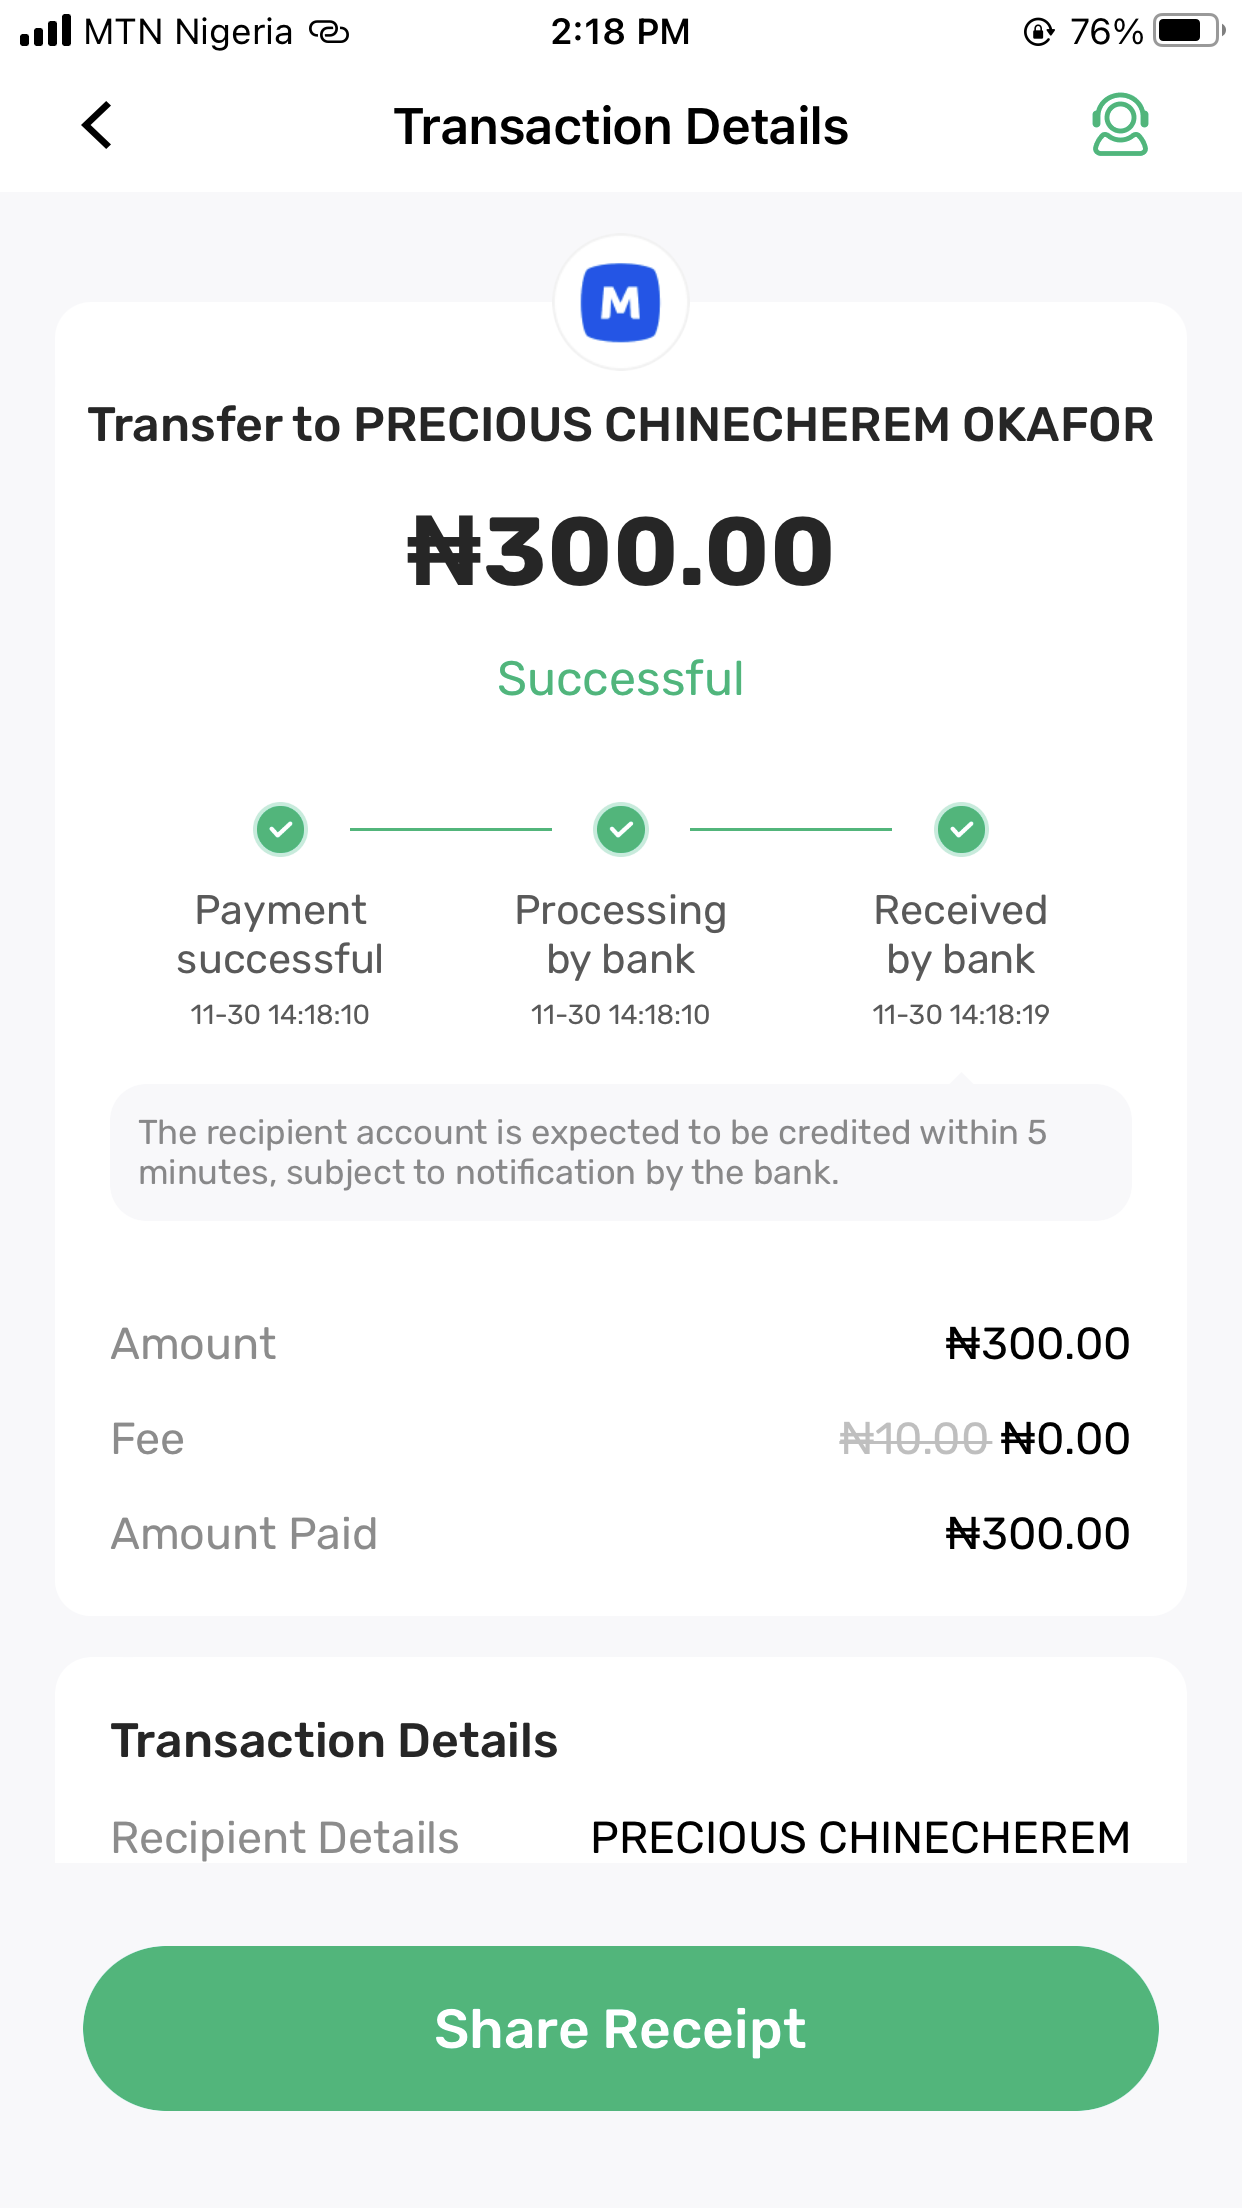Tap the Processing by bank checkmark
Viewport: 1242px width, 2208px height.
tap(621, 829)
